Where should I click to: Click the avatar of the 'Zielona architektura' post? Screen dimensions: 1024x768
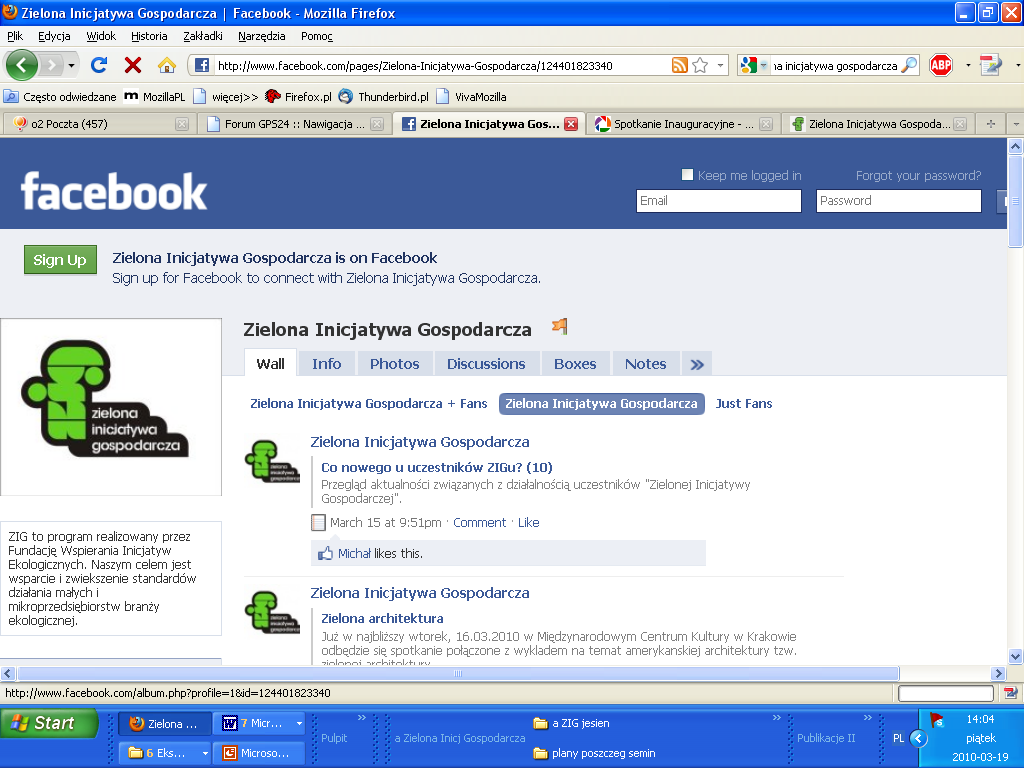272,612
